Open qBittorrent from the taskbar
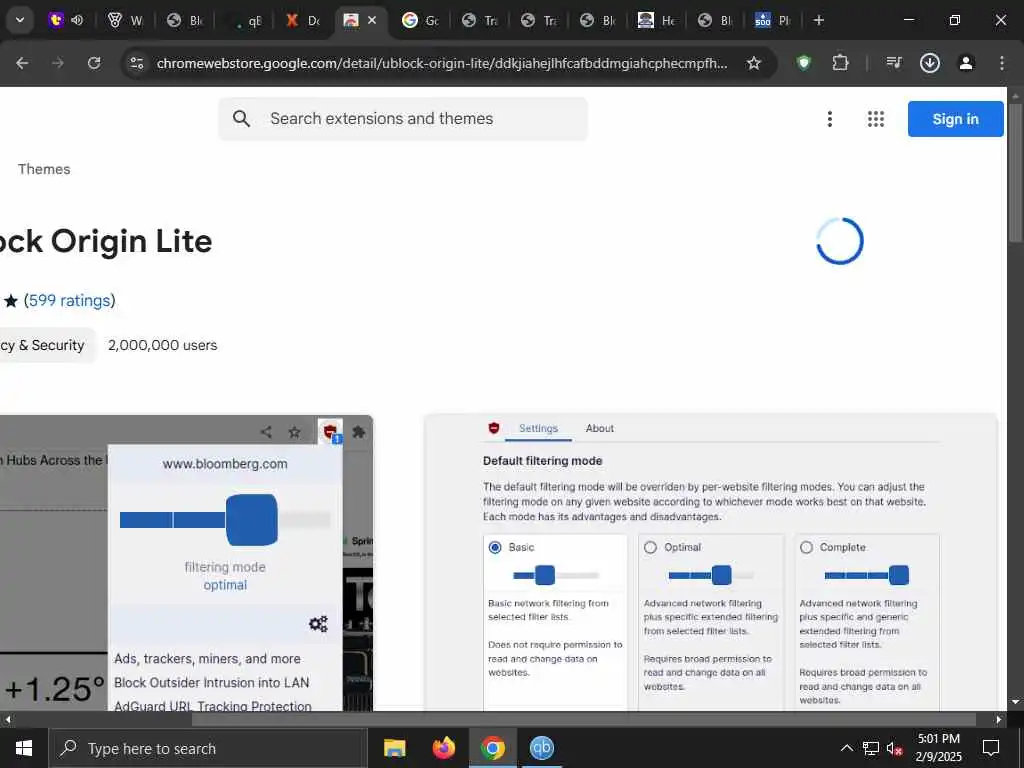Image resolution: width=1024 pixels, height=768 pixels. (x=541, y=748)
